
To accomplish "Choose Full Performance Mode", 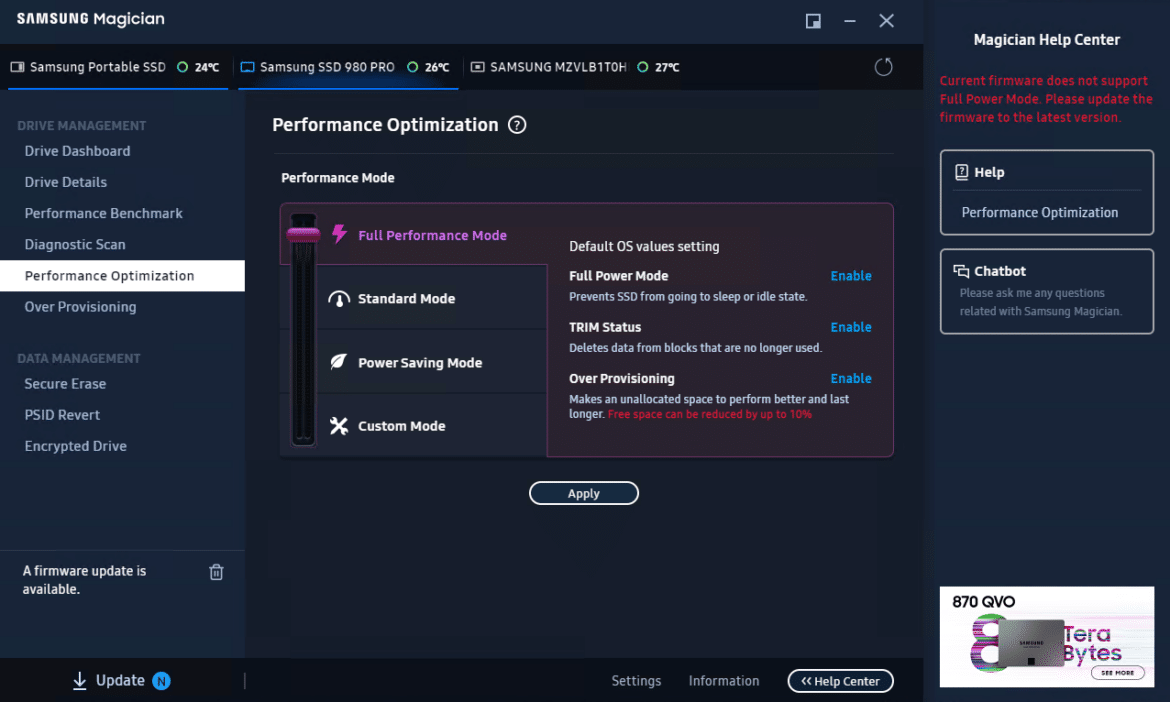I will point(432,235).
